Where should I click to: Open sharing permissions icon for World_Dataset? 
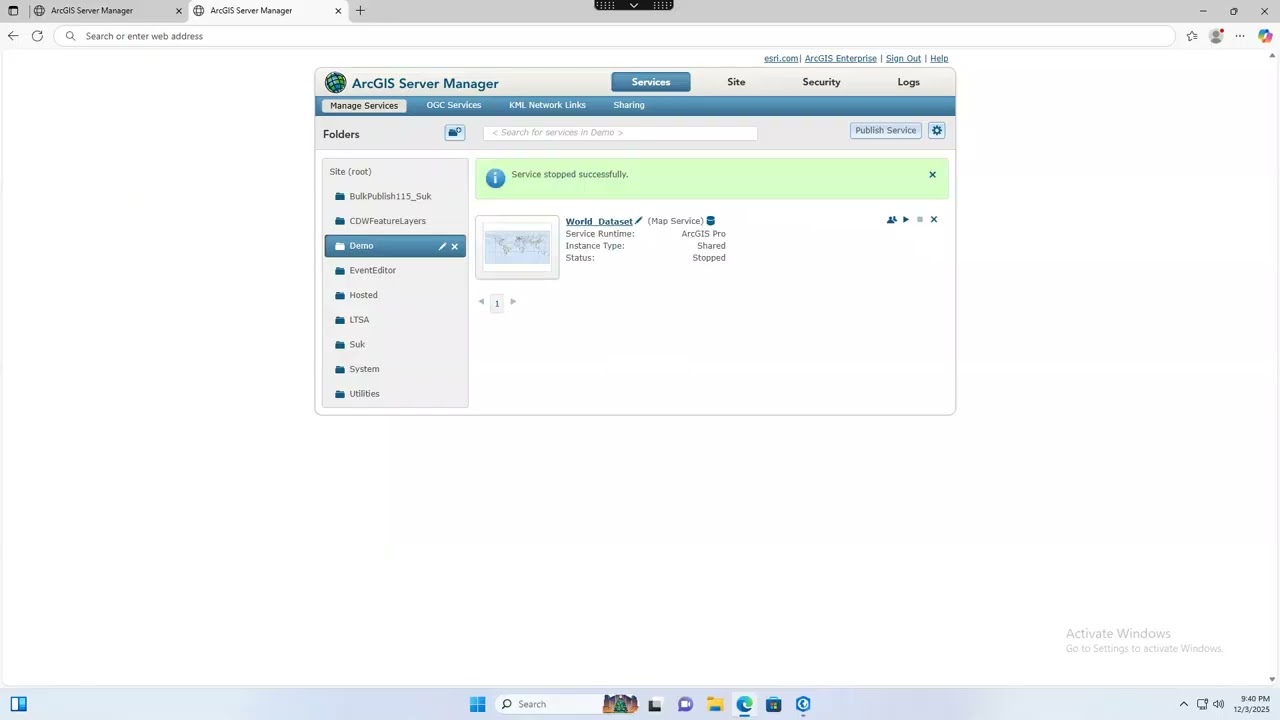[892, 220]
